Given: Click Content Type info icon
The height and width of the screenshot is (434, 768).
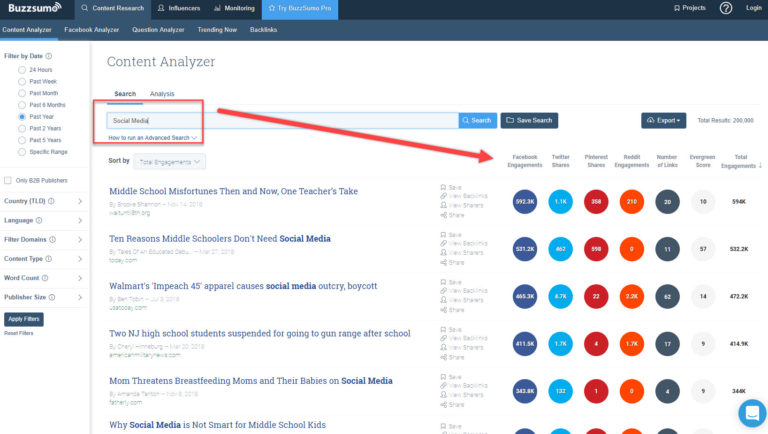Looking at the screenshot, I should (x=48, y=259).
